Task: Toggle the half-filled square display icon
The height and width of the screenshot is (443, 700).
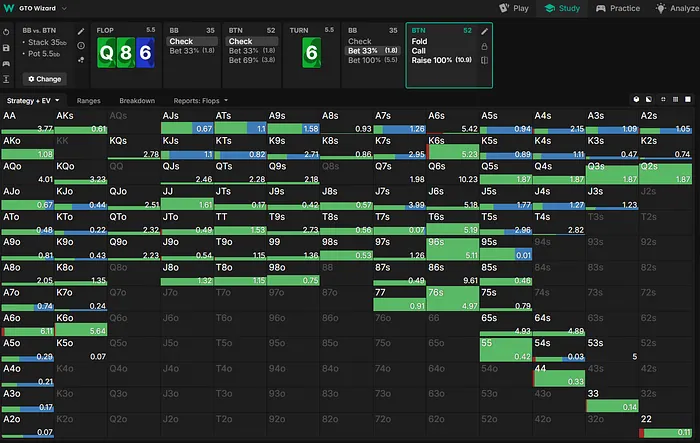Action: 649,99
